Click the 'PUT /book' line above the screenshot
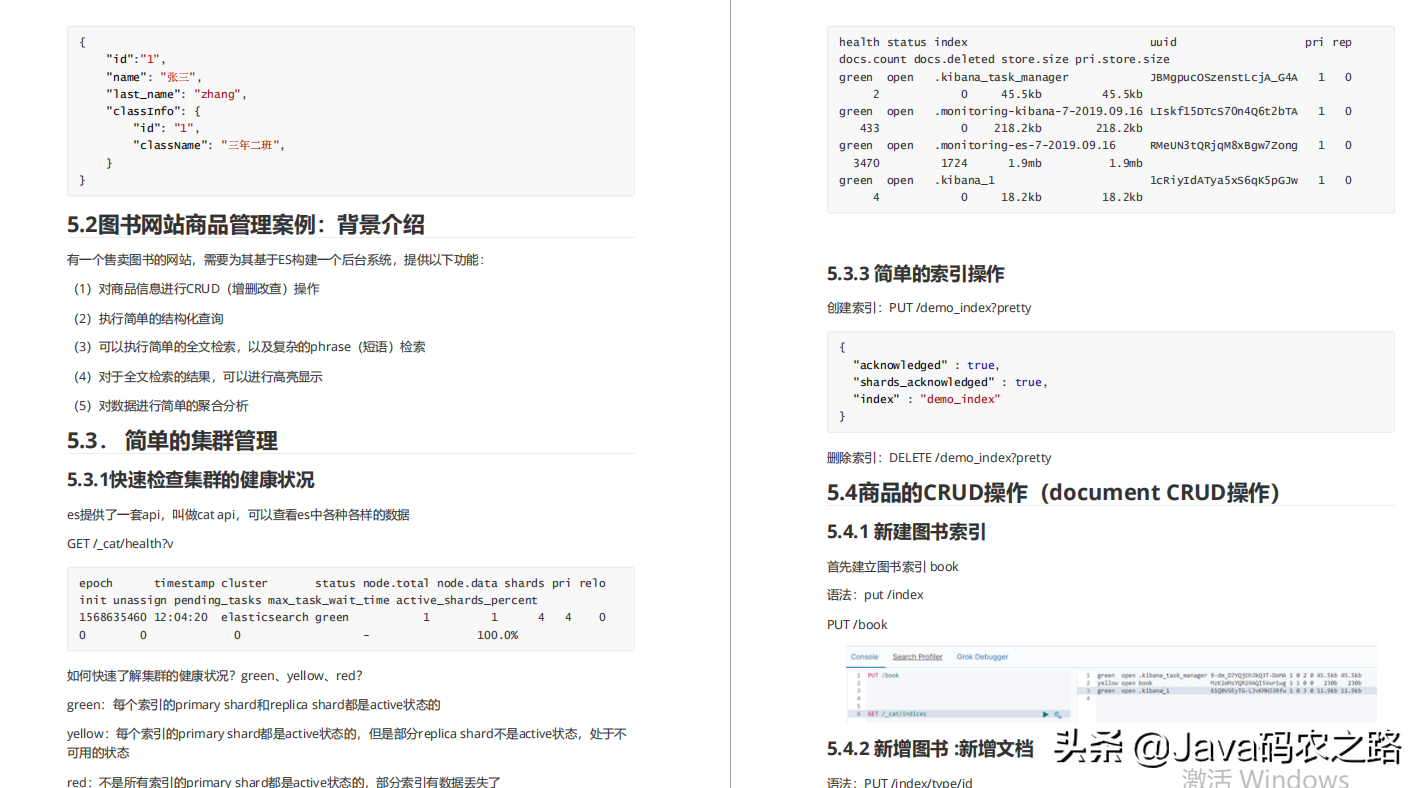The height and width of the screenshot is (788, 1425). tap(857, 625)
